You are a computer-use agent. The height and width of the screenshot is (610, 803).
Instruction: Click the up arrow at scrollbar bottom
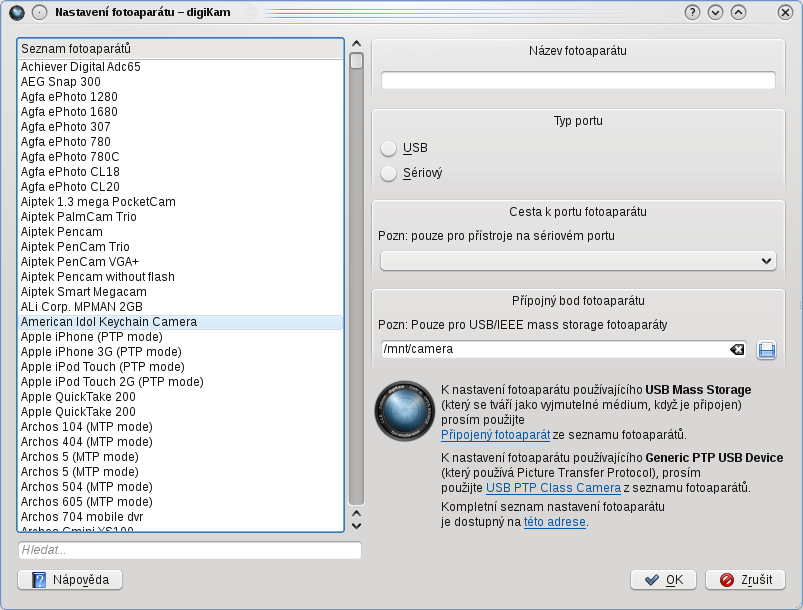[x=356, y=513]
